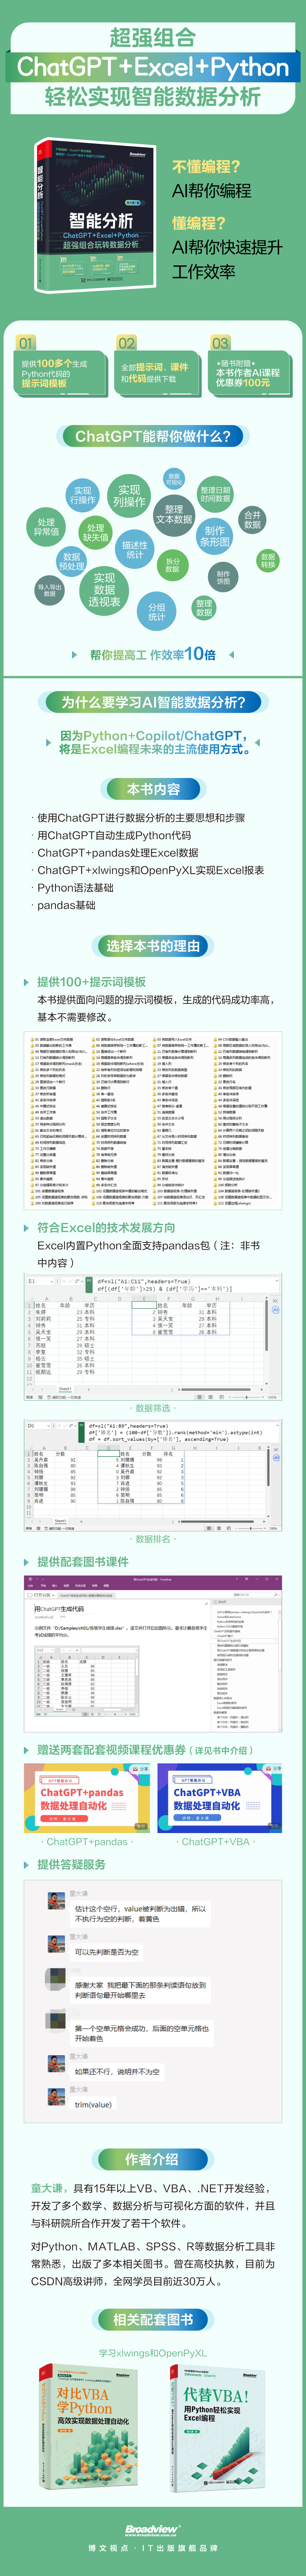Screen dimensions: 306x2576
Task: Click 为什么要学习AI智能数据分析？ heading pill
Action: point(153,702)
